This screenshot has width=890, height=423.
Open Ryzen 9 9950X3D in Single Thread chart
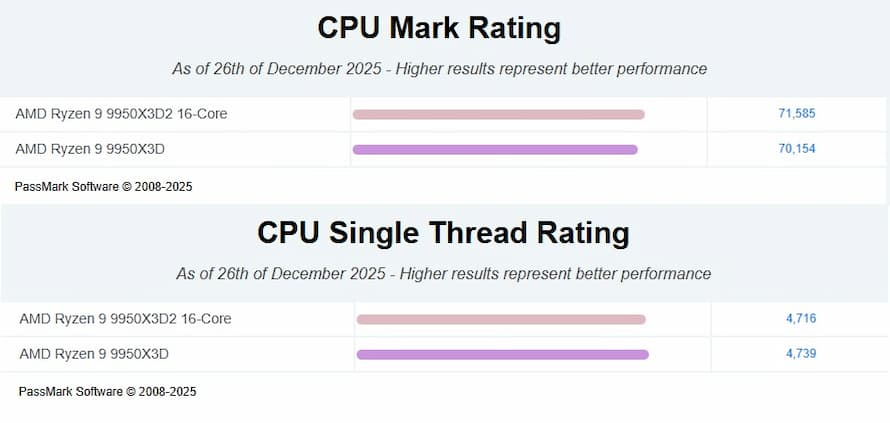point(94,354)
